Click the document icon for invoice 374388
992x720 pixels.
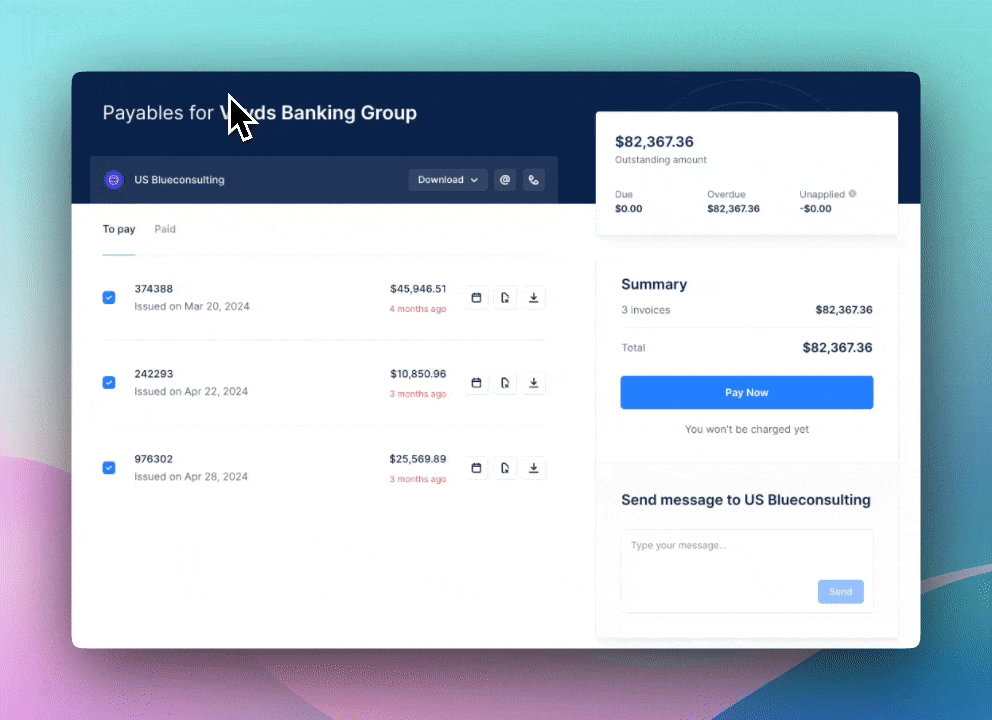pyautogui.click(x=505, y=298)
